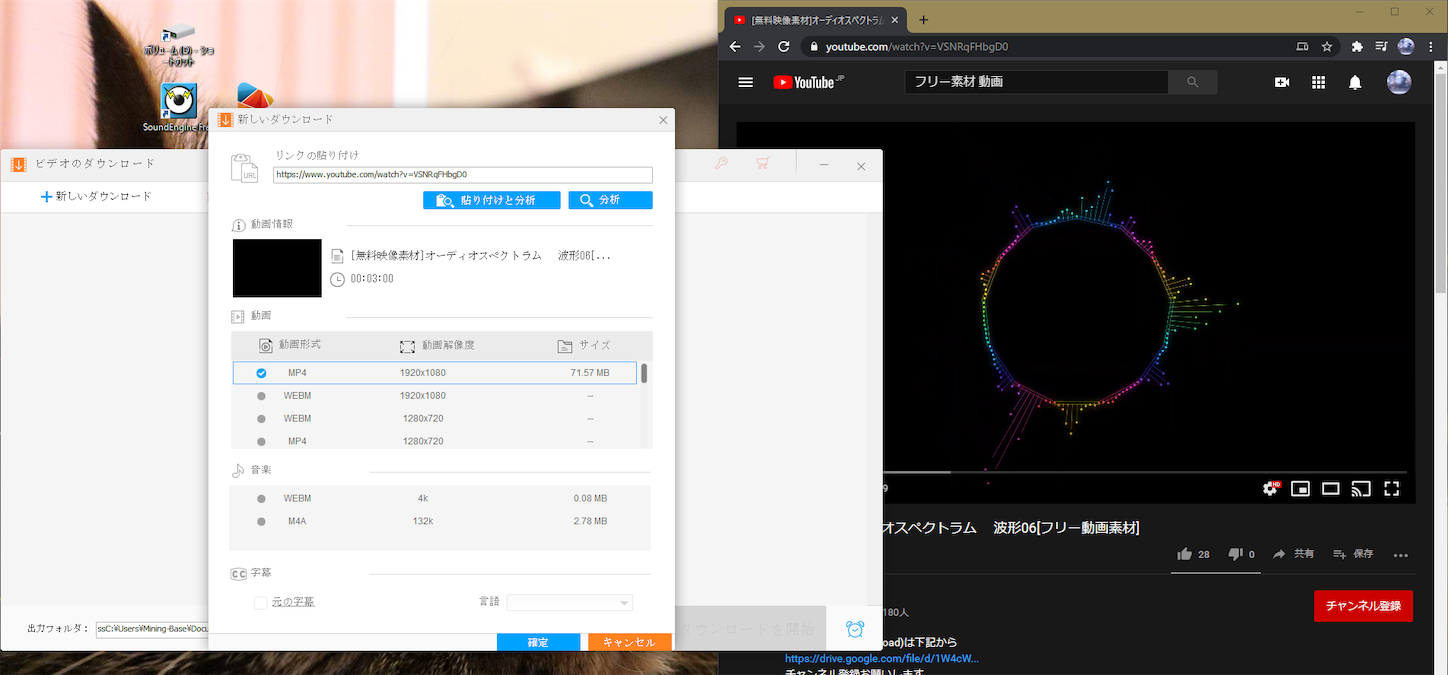Enter fullscreen on the YouTube player
This screenshot has width=1448, height=675.
[1391, 488]
